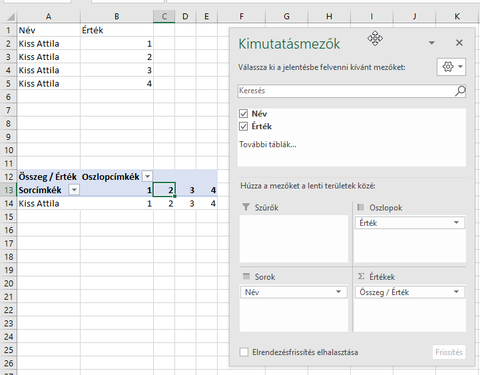Image resolution: width=480 pixels, height=375 pixels.
Task: Select column B header
Action: pyautogui.click(x=117, y=16)
